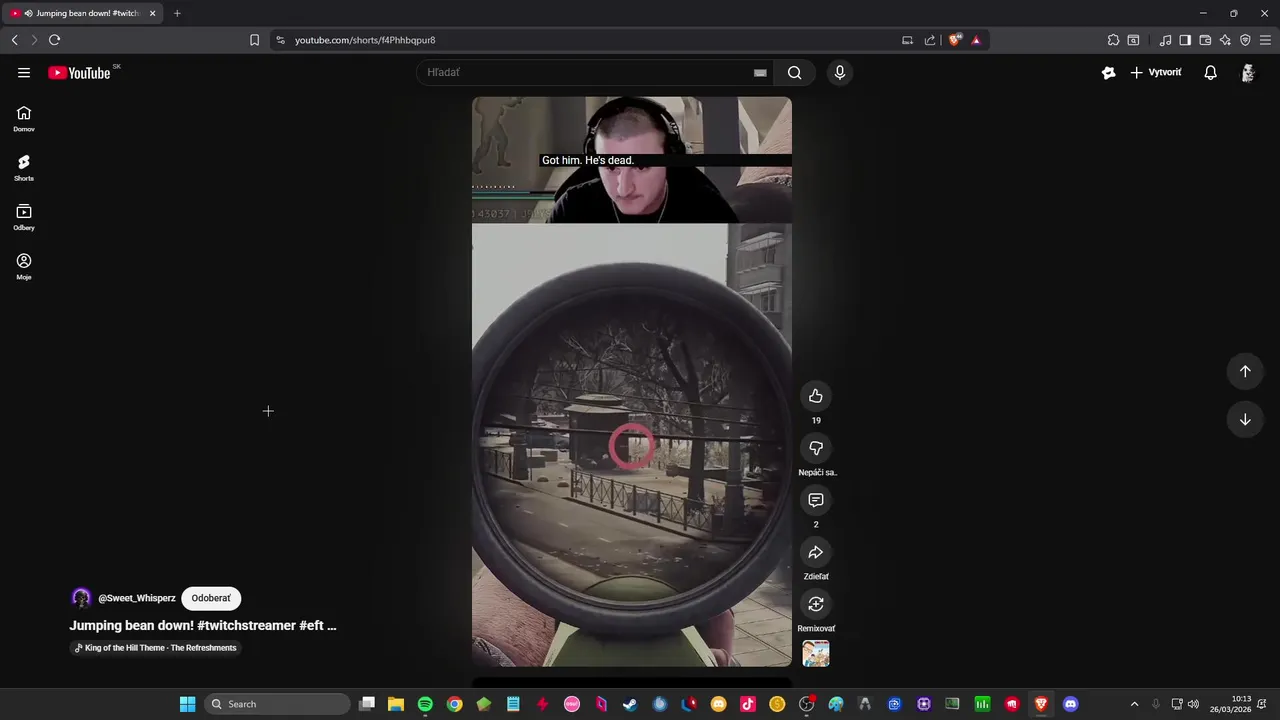Open the sound thumbnail below Remixovať
Image resolution: width=1280 pixels, height=720 pixels.
tap(816, 653)
